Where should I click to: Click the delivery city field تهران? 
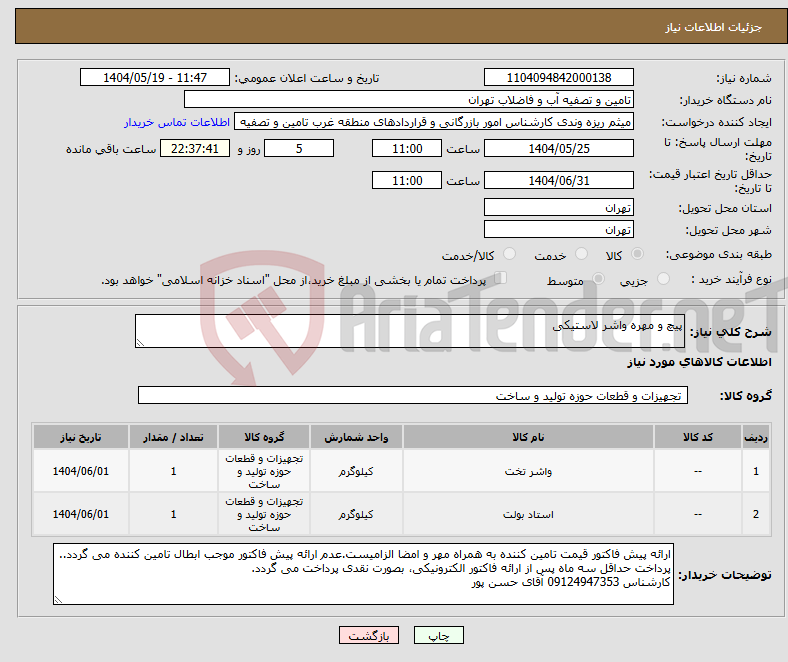click(x=559, y=229)
